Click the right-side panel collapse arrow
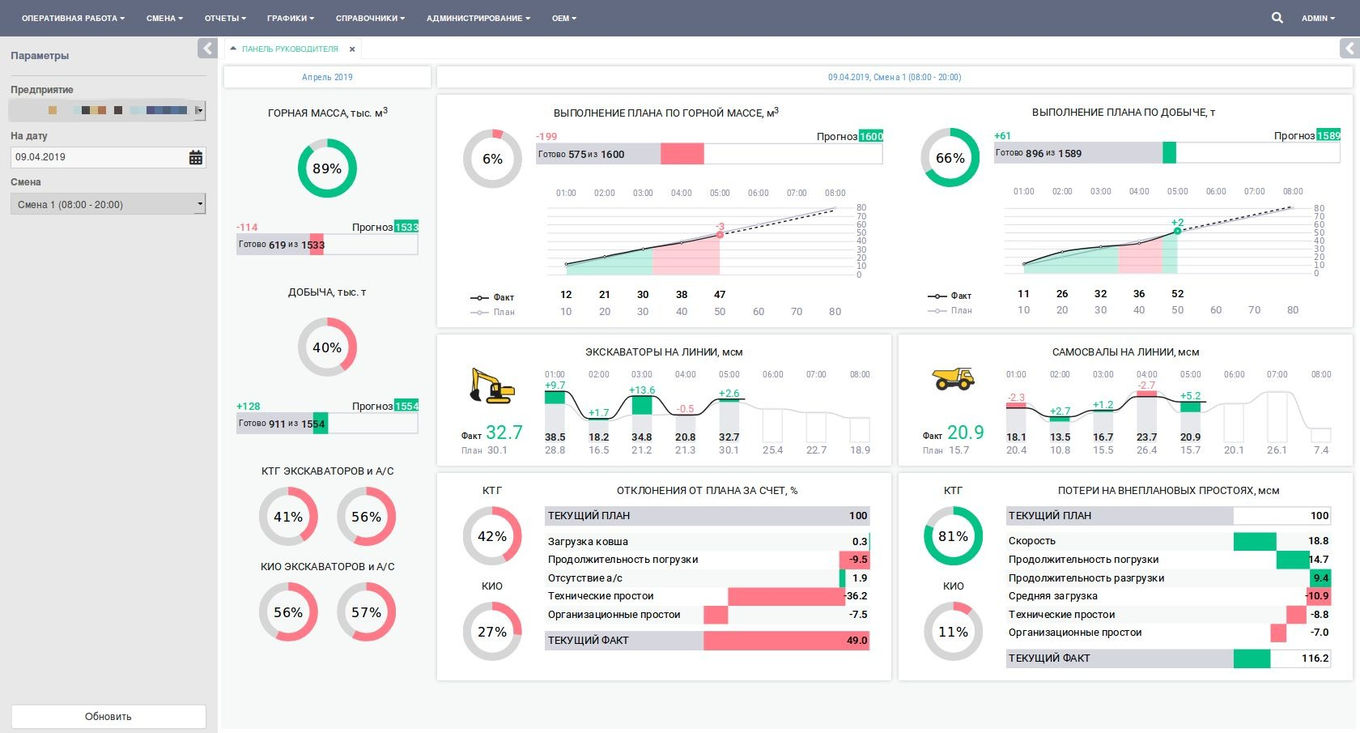 tap(1349, 48)
